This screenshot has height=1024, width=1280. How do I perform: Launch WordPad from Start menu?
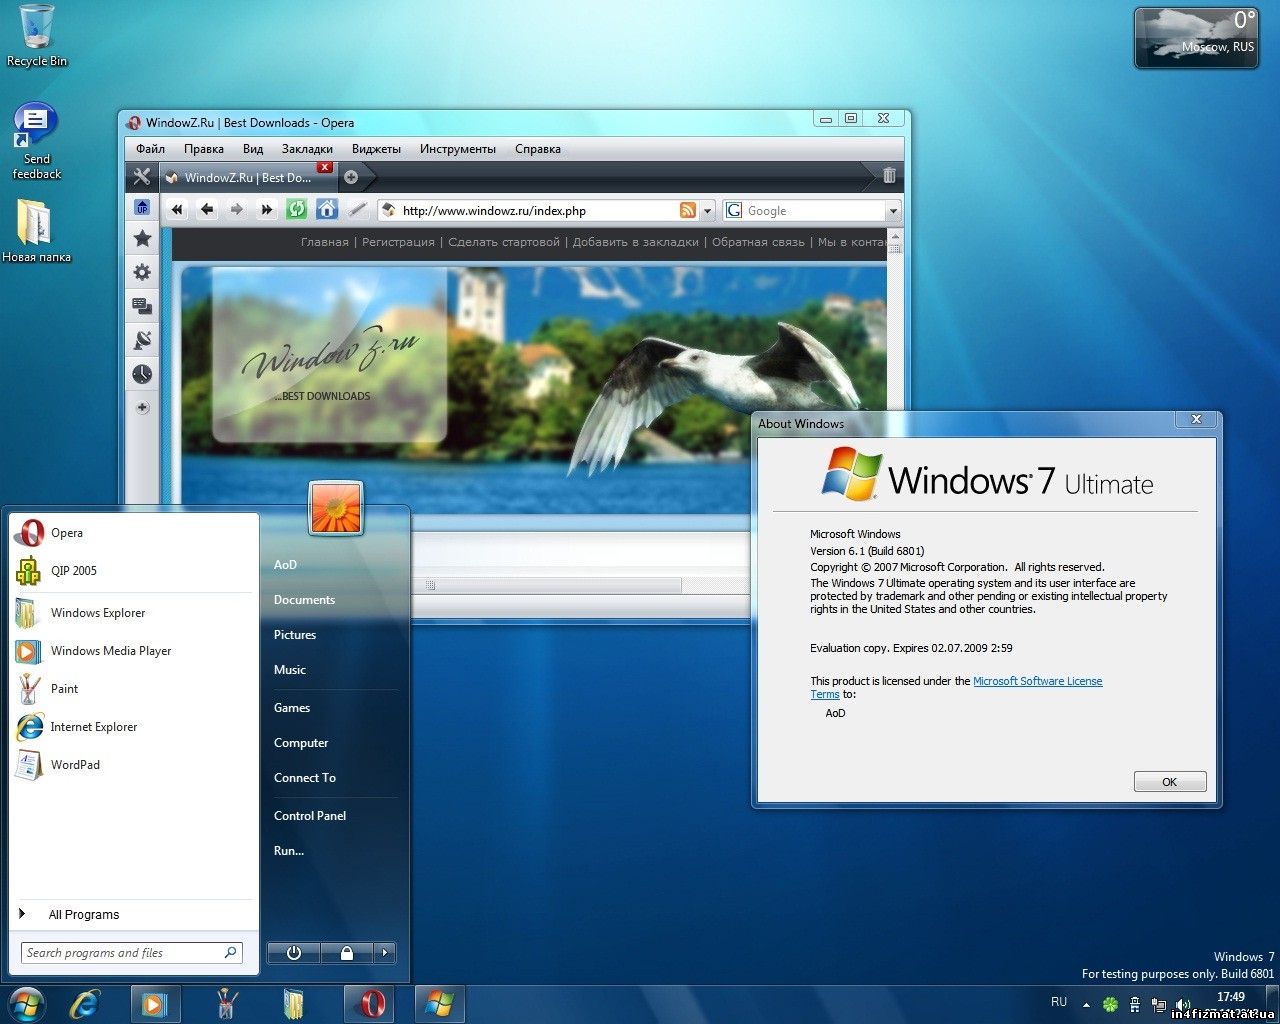coord(134,765)
